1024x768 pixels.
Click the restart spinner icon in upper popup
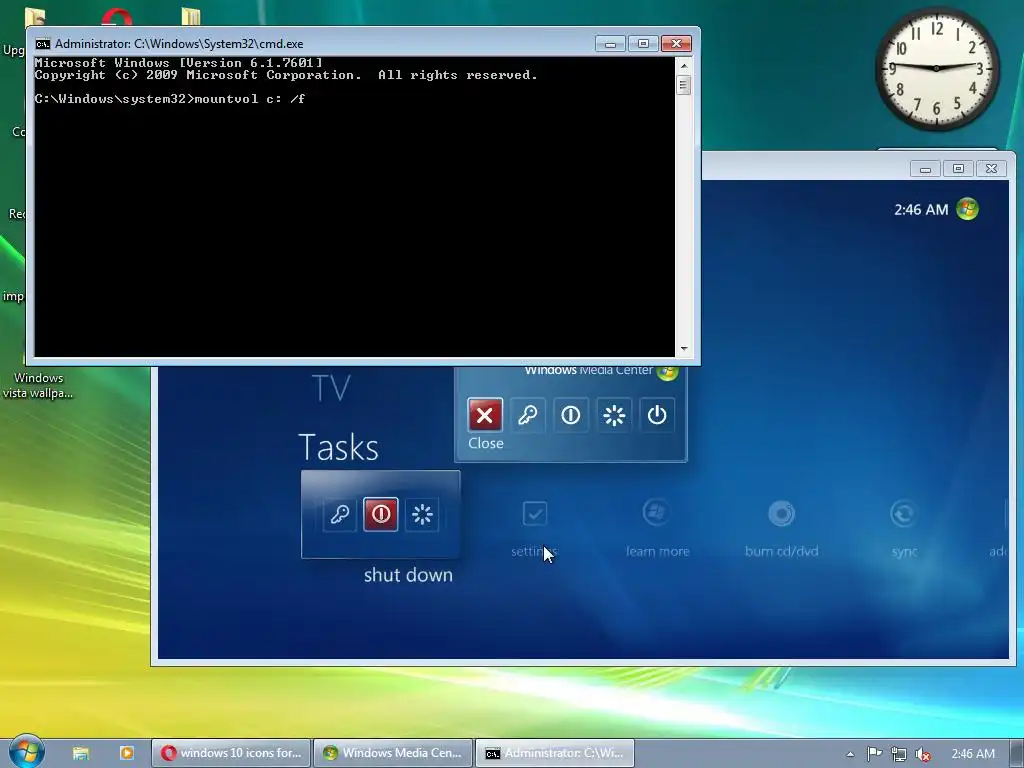coord(614,415)
